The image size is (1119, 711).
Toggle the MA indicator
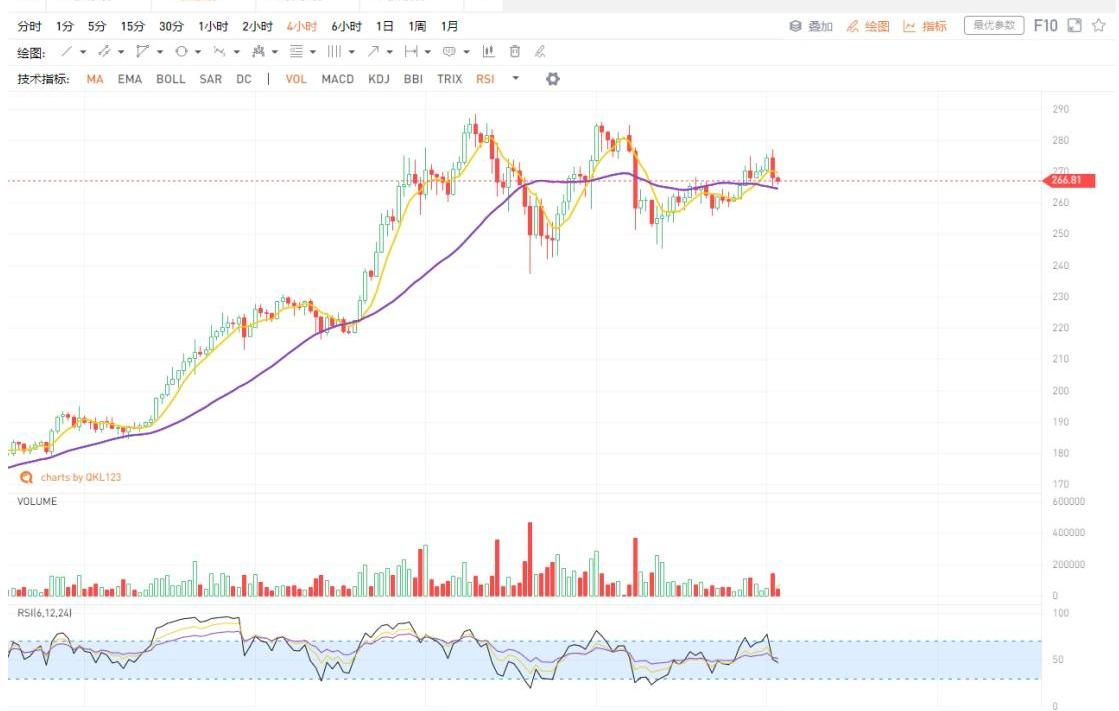point(95,79)
